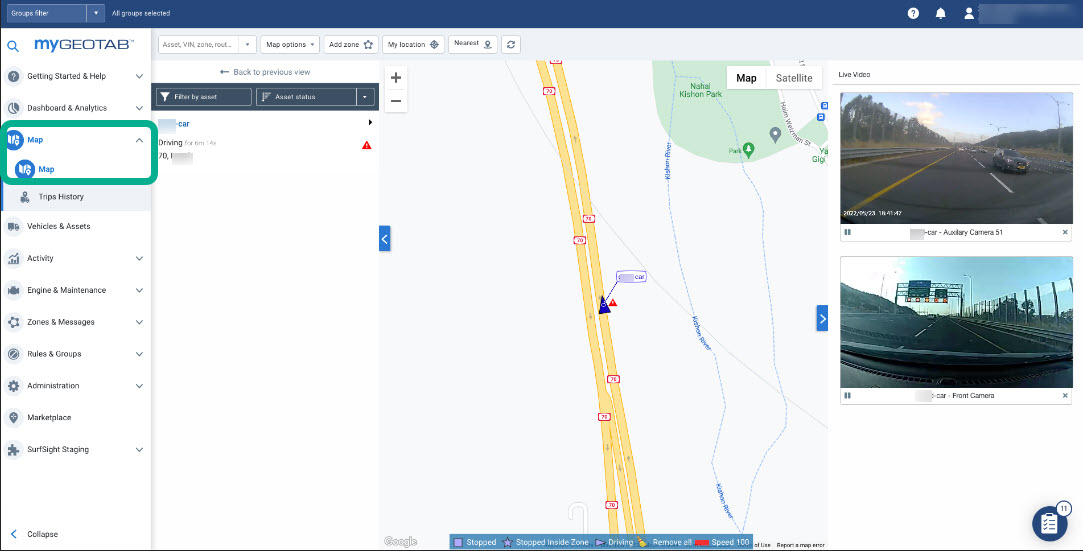The image size is (1083, 551).
Task: Click the Auxiliary Camera 51 video thumbnail
Action: pyautogui.click(x=956, y=158)
